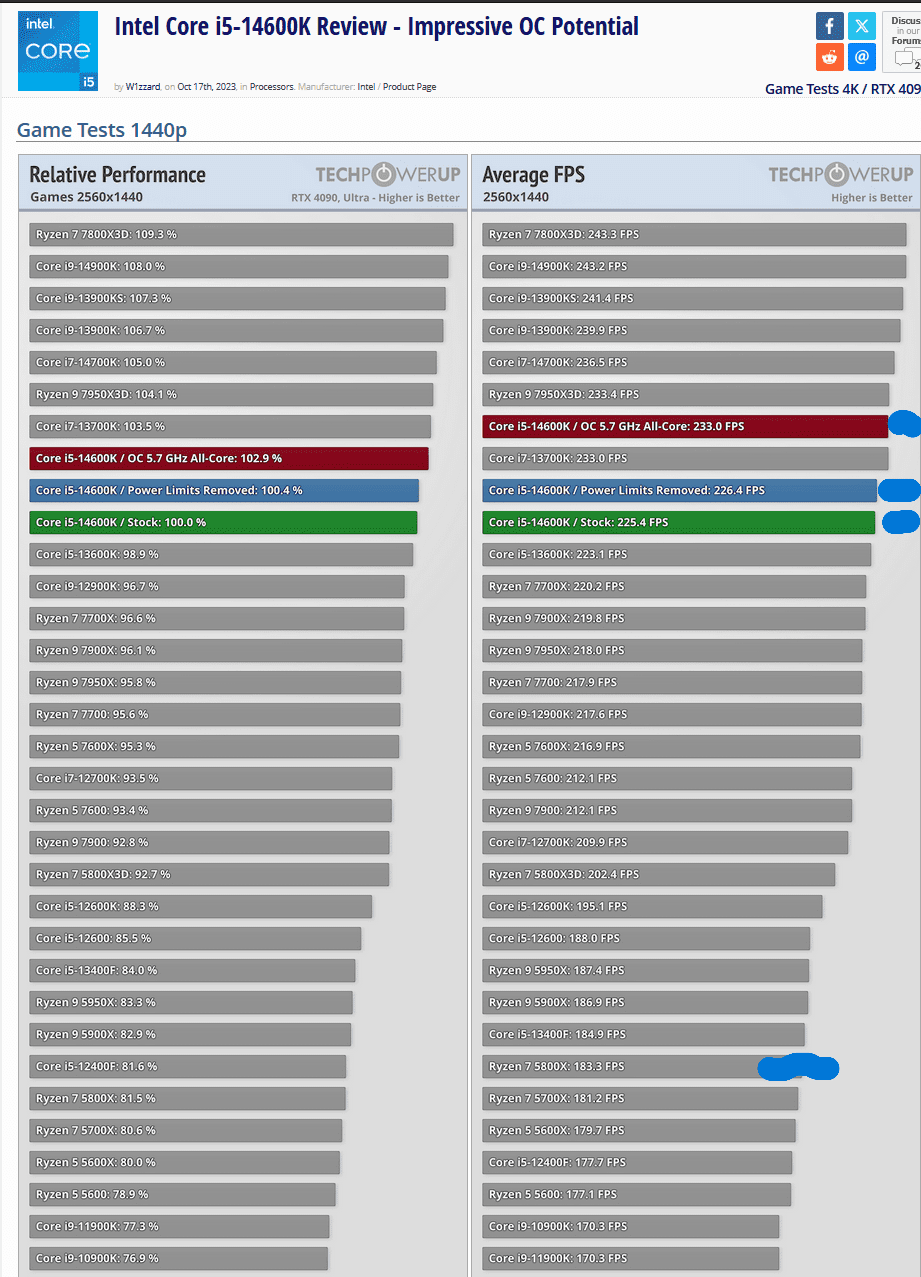Open the Product Page link
921x1277 pixels.
click(x=409, y=87)
